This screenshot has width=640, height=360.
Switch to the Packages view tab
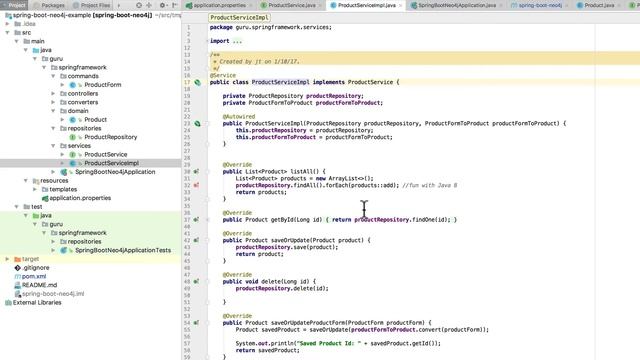coord(49,5)
